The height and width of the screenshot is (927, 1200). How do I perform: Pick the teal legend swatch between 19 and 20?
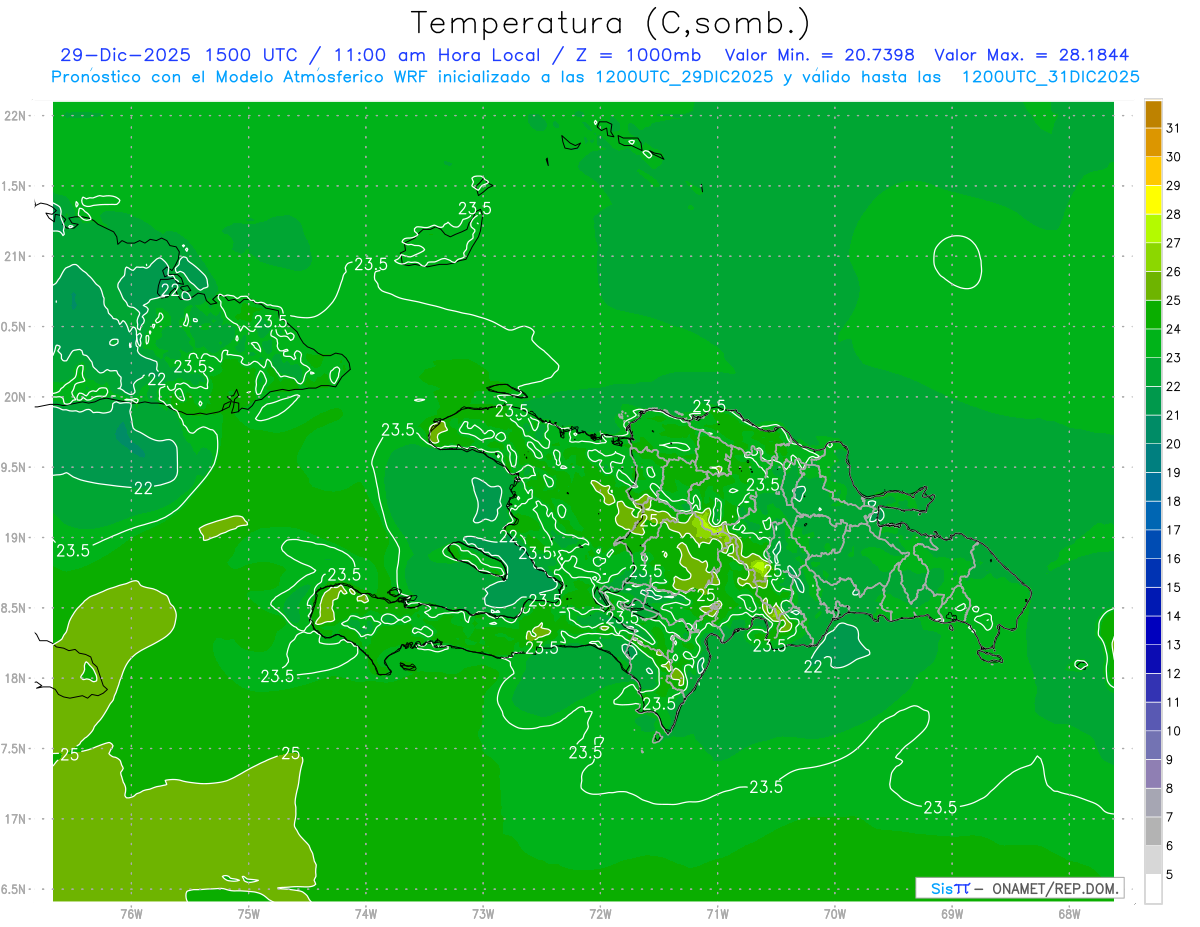pyautogui.click(x=1153, y=458)
